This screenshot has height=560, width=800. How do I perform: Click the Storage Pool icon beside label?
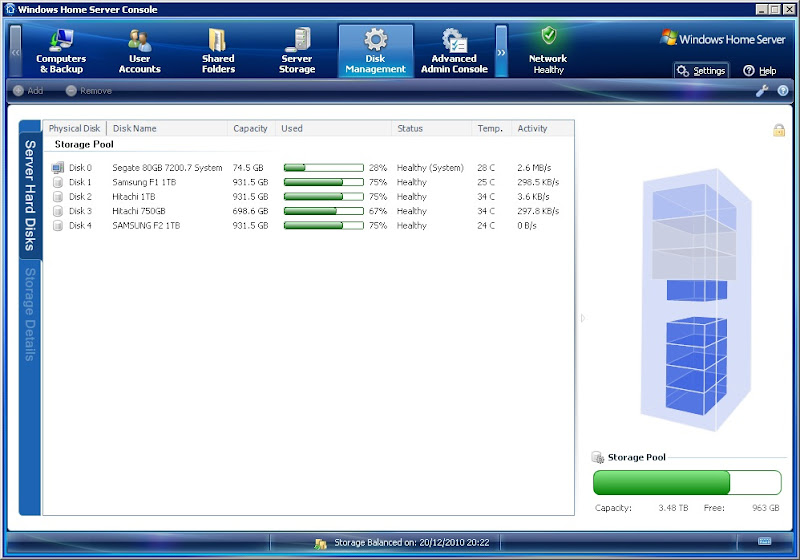(x=597, y=457)
